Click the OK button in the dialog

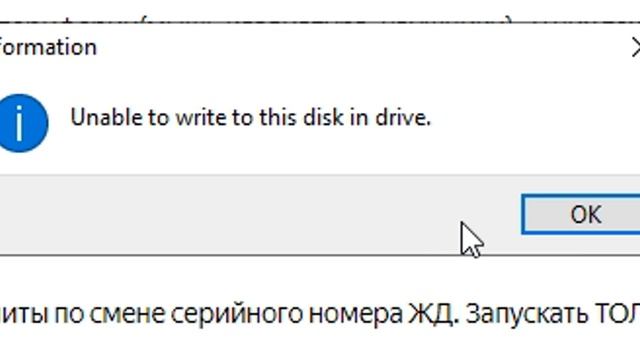[x=581, y=215]
